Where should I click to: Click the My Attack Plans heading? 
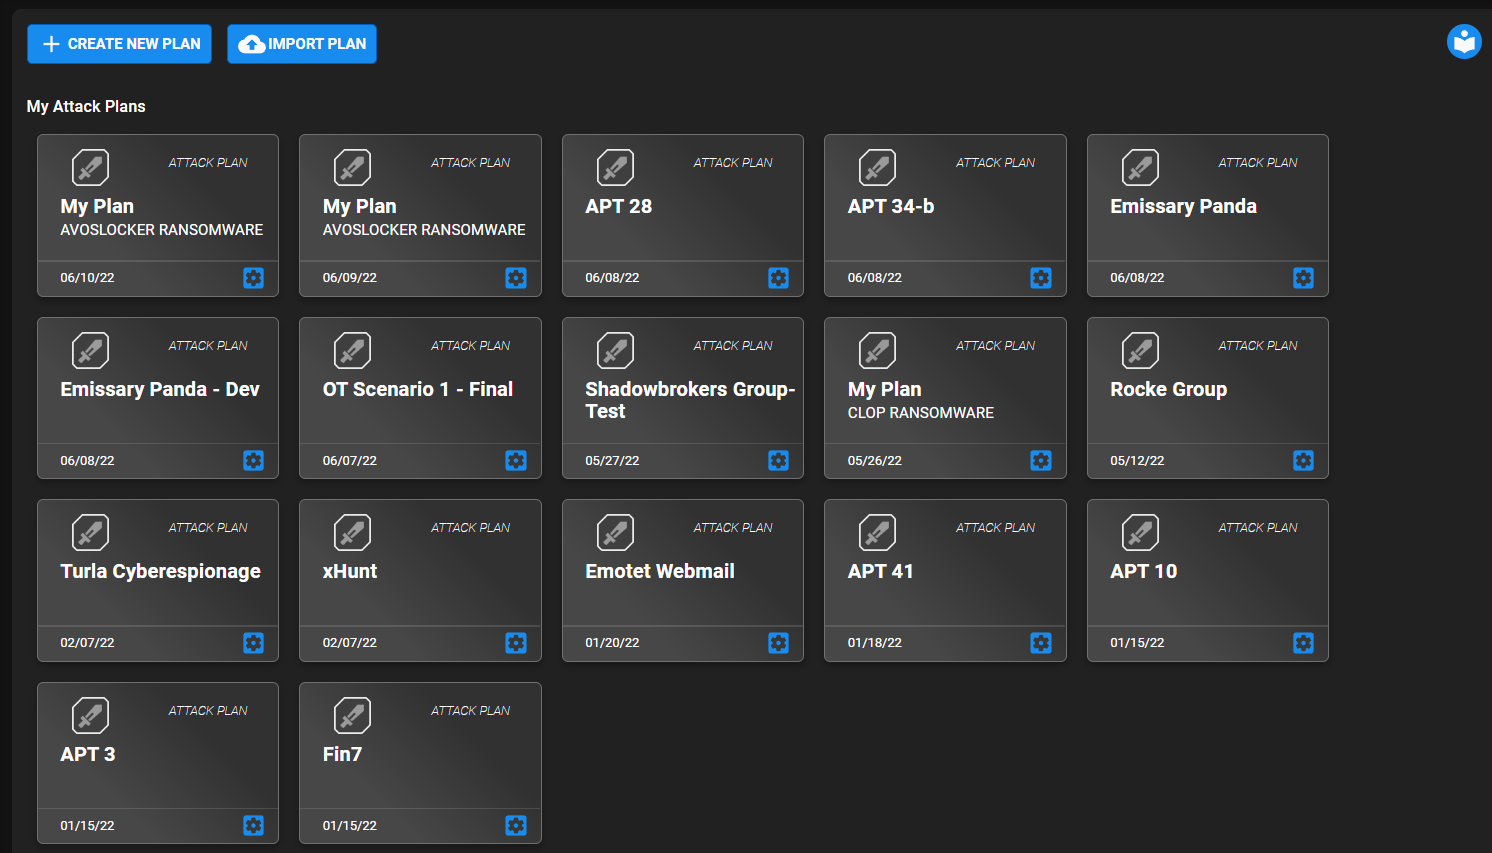(85, 106)
